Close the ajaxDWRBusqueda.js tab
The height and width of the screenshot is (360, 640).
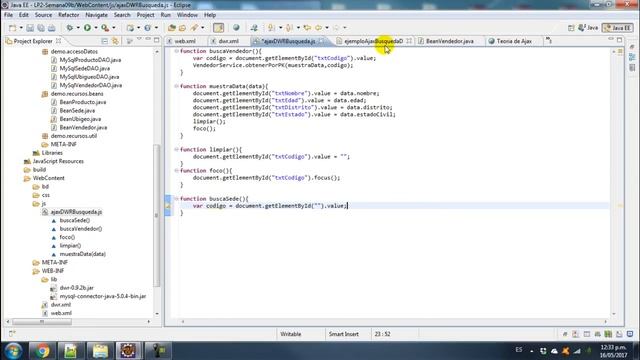[x=321, y=41]
